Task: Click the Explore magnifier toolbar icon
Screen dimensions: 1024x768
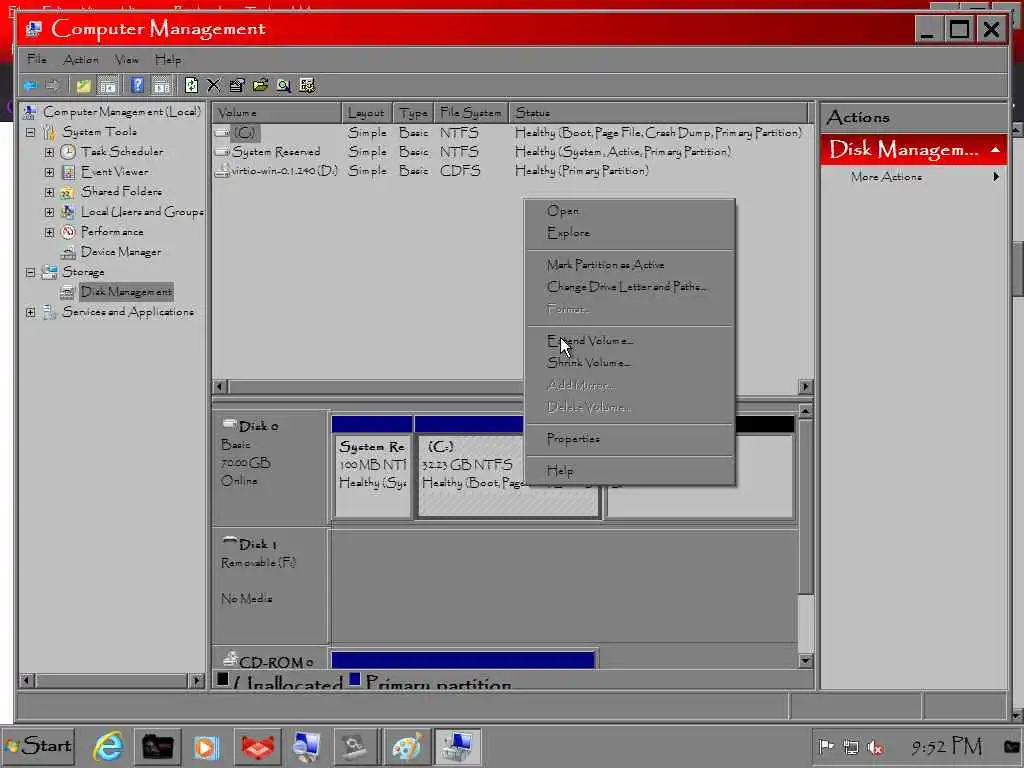Action: 283,86
